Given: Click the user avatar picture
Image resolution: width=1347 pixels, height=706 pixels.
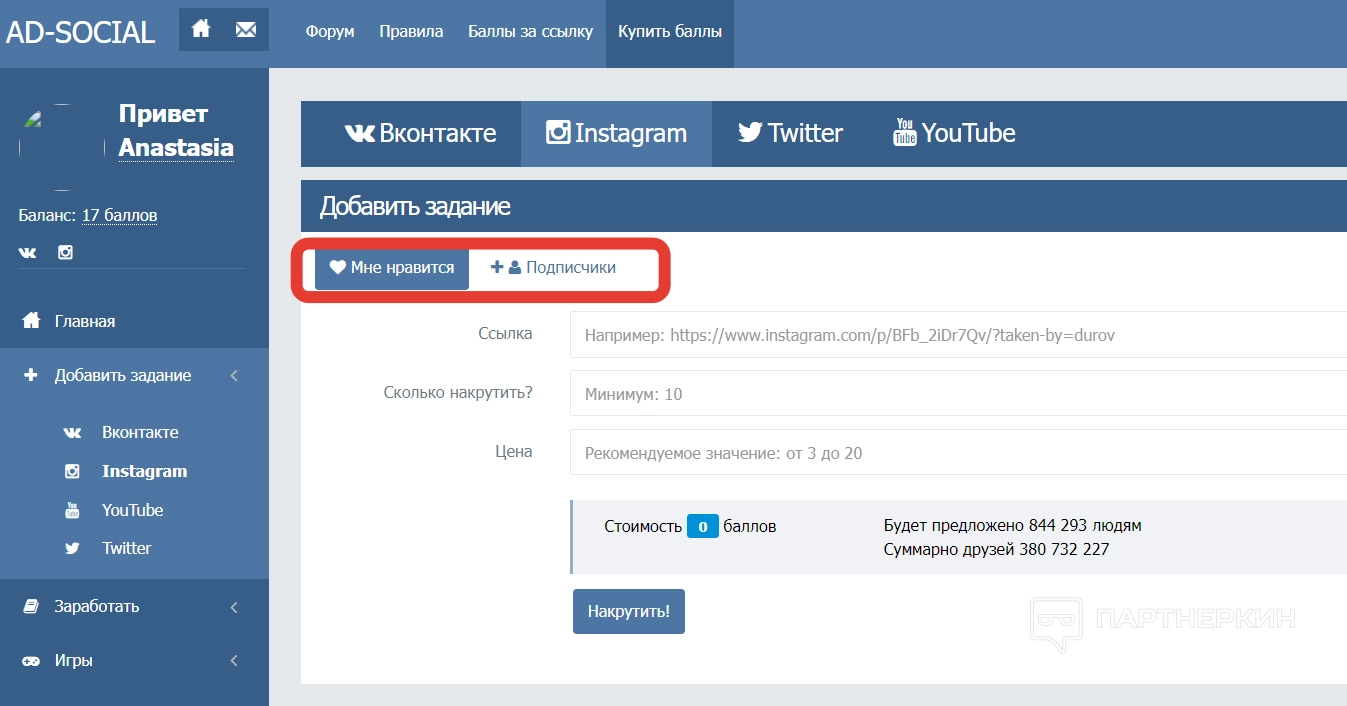Looking at the screenshot, I should click(x=62, y=147).
